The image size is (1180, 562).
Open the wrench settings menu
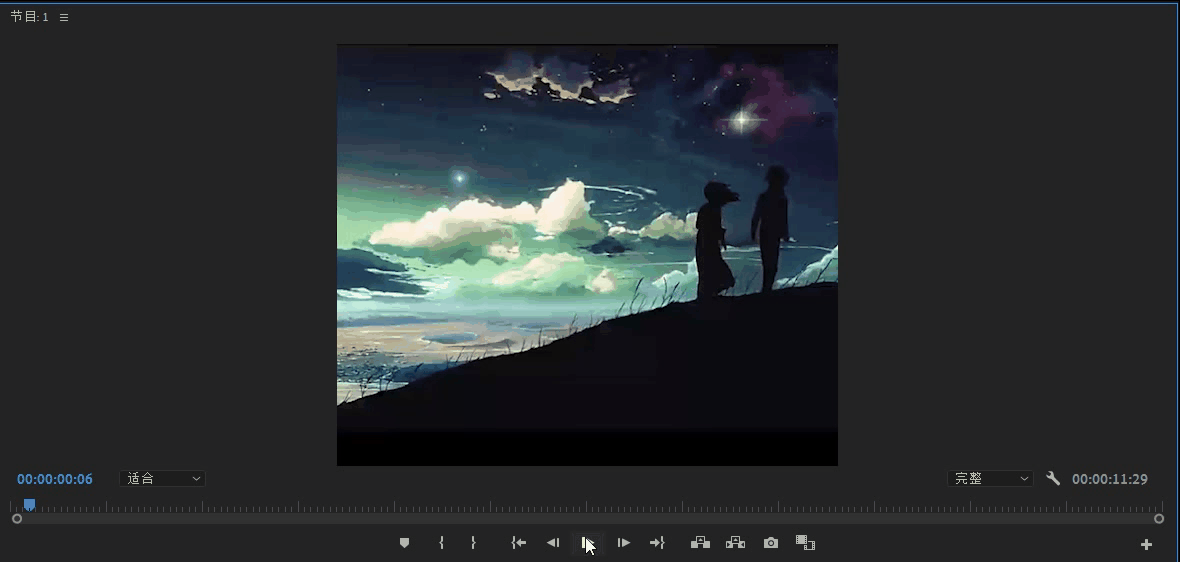click(x=1053, y=479)
